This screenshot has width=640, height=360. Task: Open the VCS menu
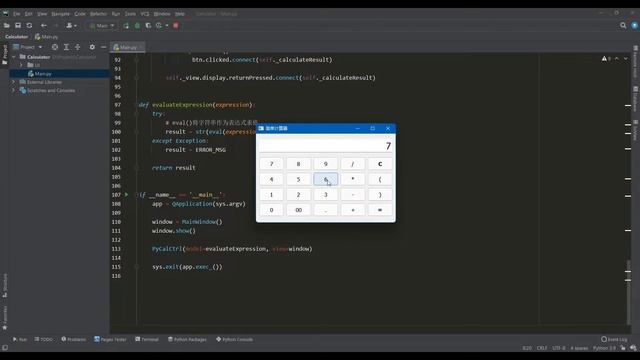point(145,14)
